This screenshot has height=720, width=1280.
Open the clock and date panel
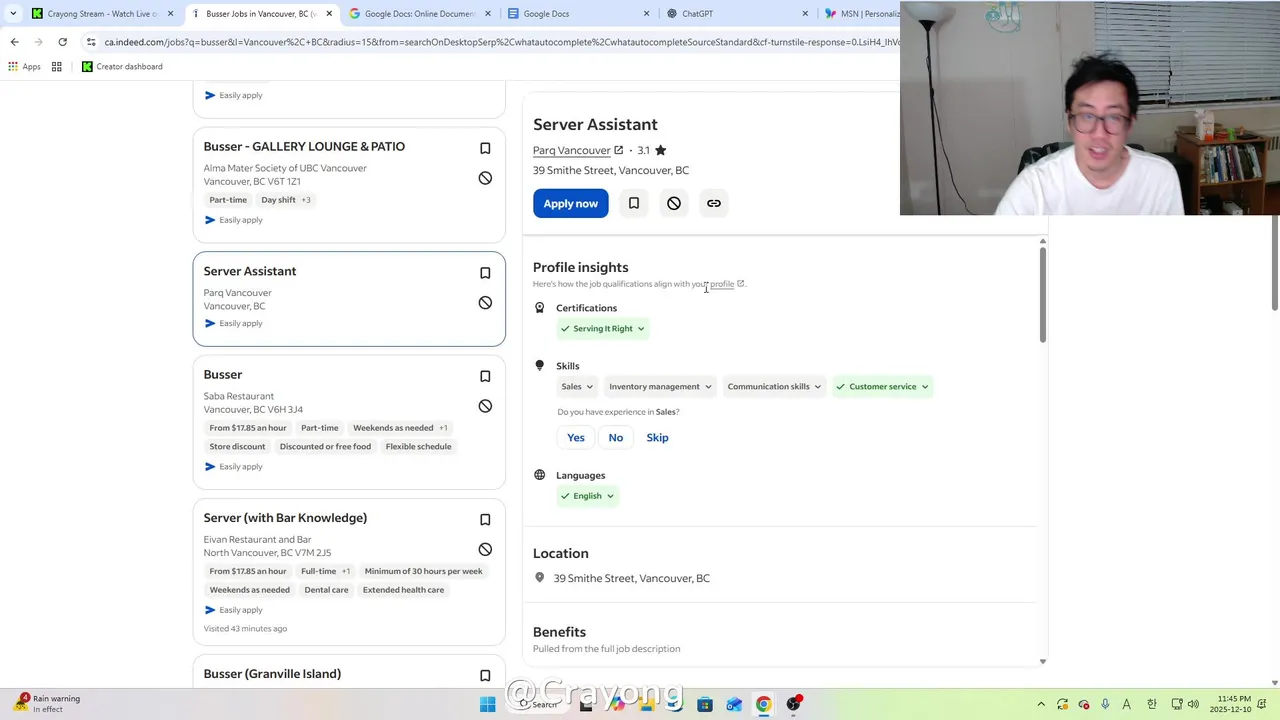(1230, 704)
